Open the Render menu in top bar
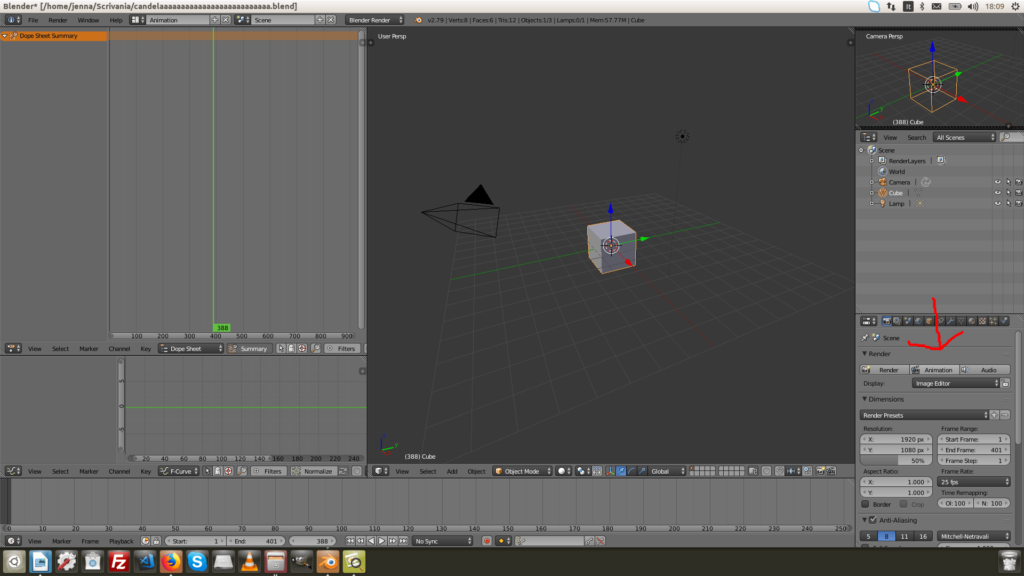 pyautogui.click(x=57, y=20)
